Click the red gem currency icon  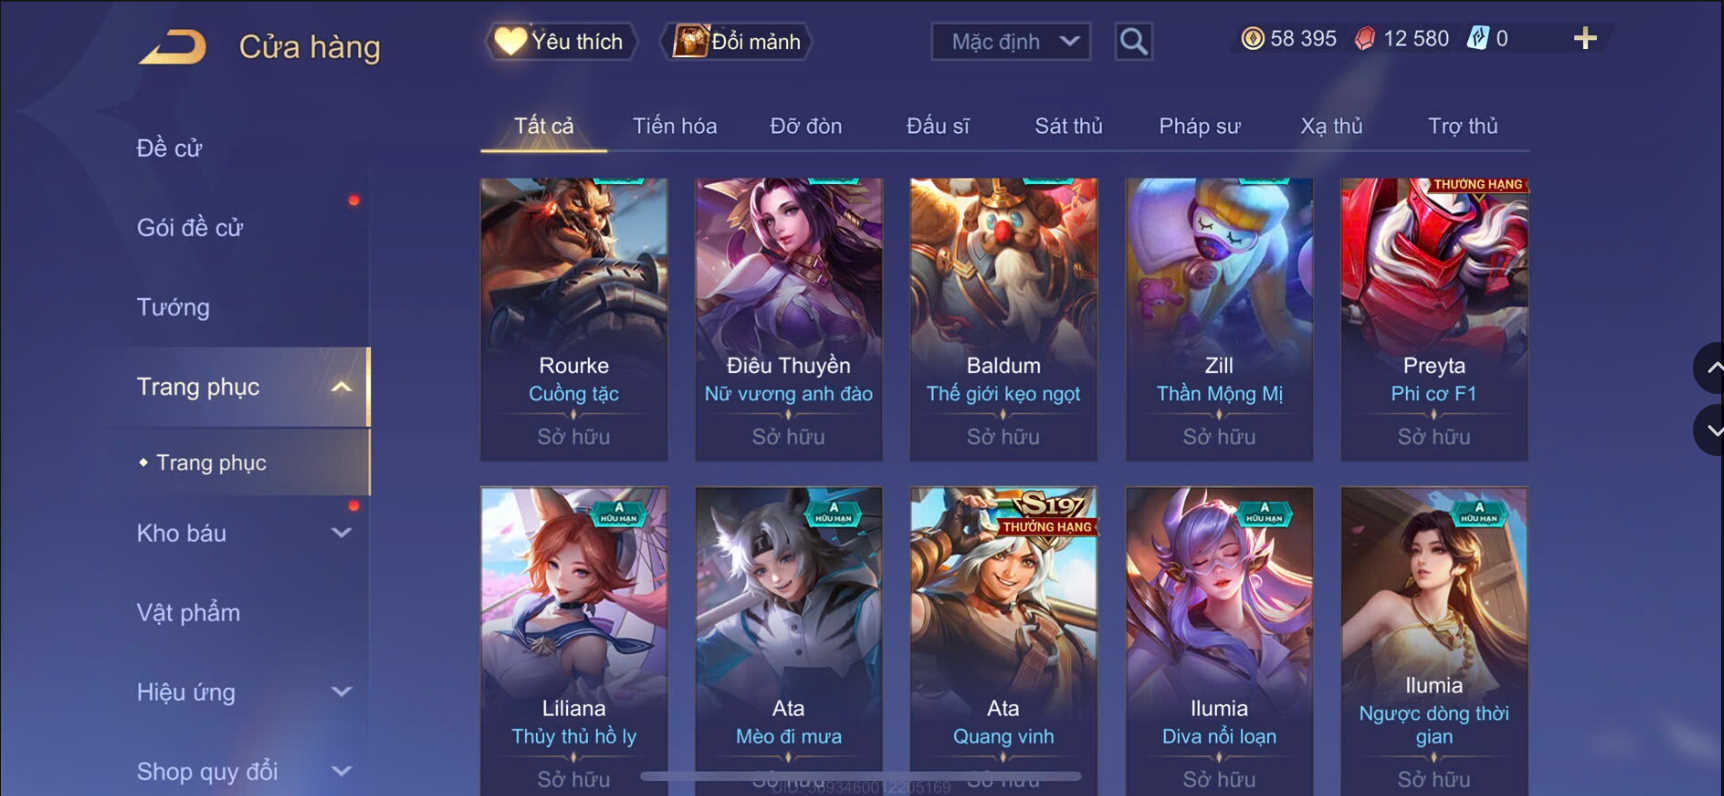pyautogui.click(x=1365, y=39)
